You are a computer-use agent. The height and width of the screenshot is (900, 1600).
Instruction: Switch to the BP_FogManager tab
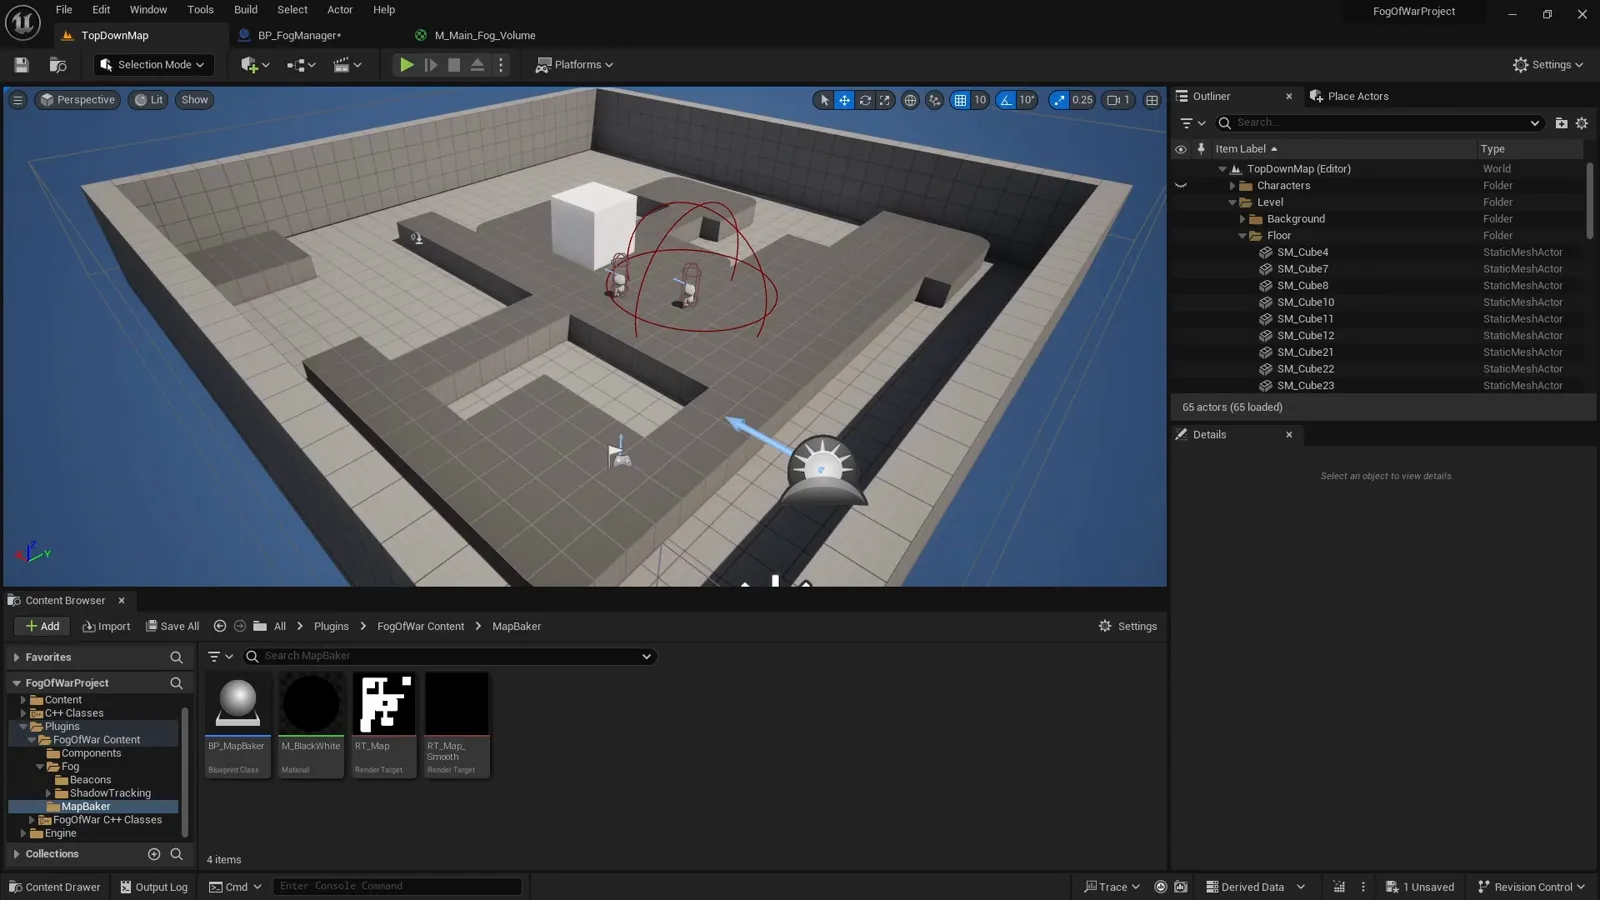point(299,36)
